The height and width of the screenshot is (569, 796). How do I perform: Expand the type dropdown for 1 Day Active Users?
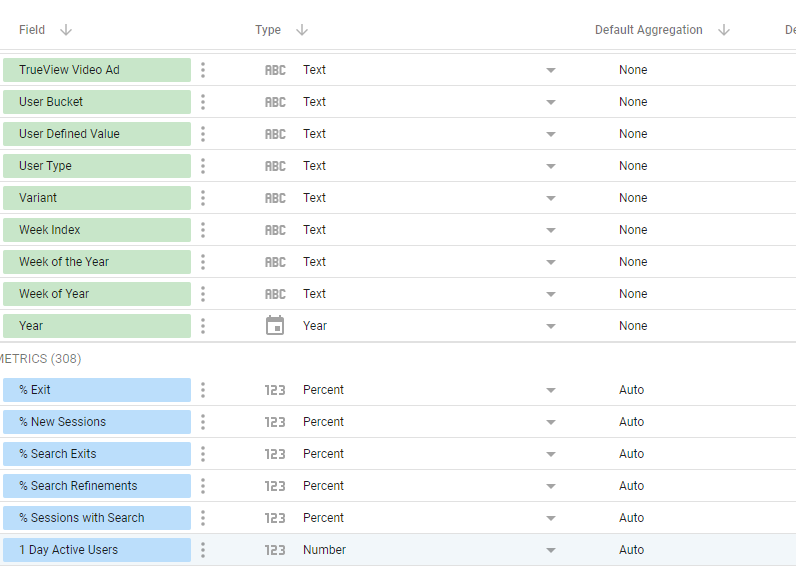pos(550,550)
